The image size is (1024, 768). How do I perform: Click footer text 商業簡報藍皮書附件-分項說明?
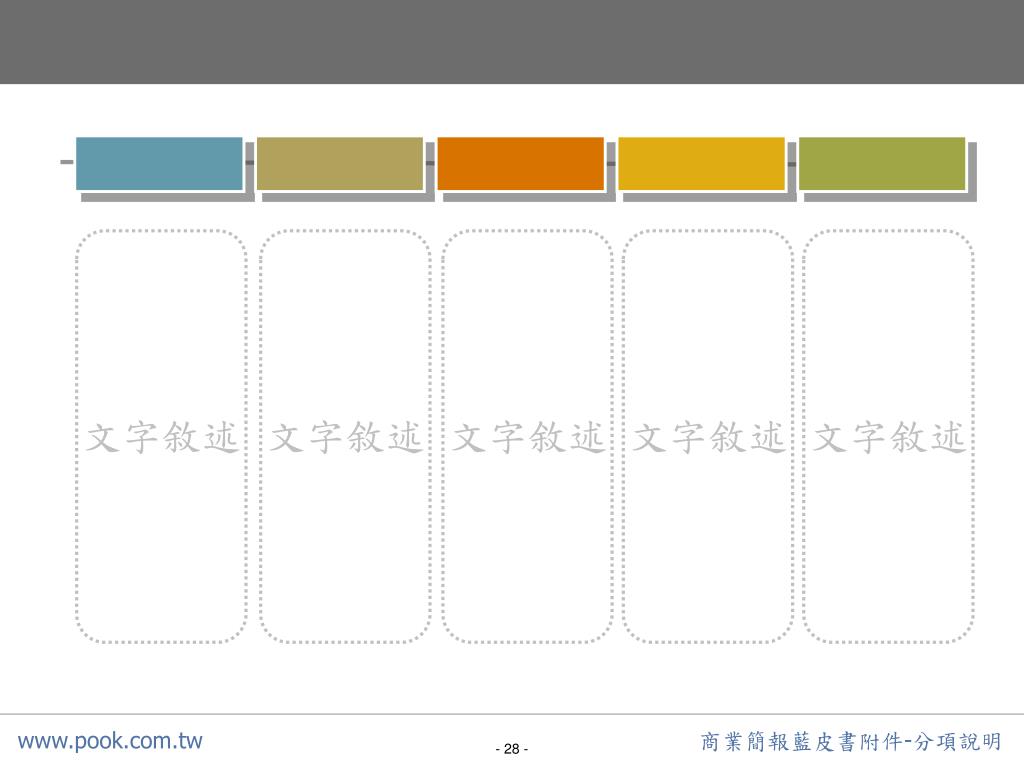851,742
